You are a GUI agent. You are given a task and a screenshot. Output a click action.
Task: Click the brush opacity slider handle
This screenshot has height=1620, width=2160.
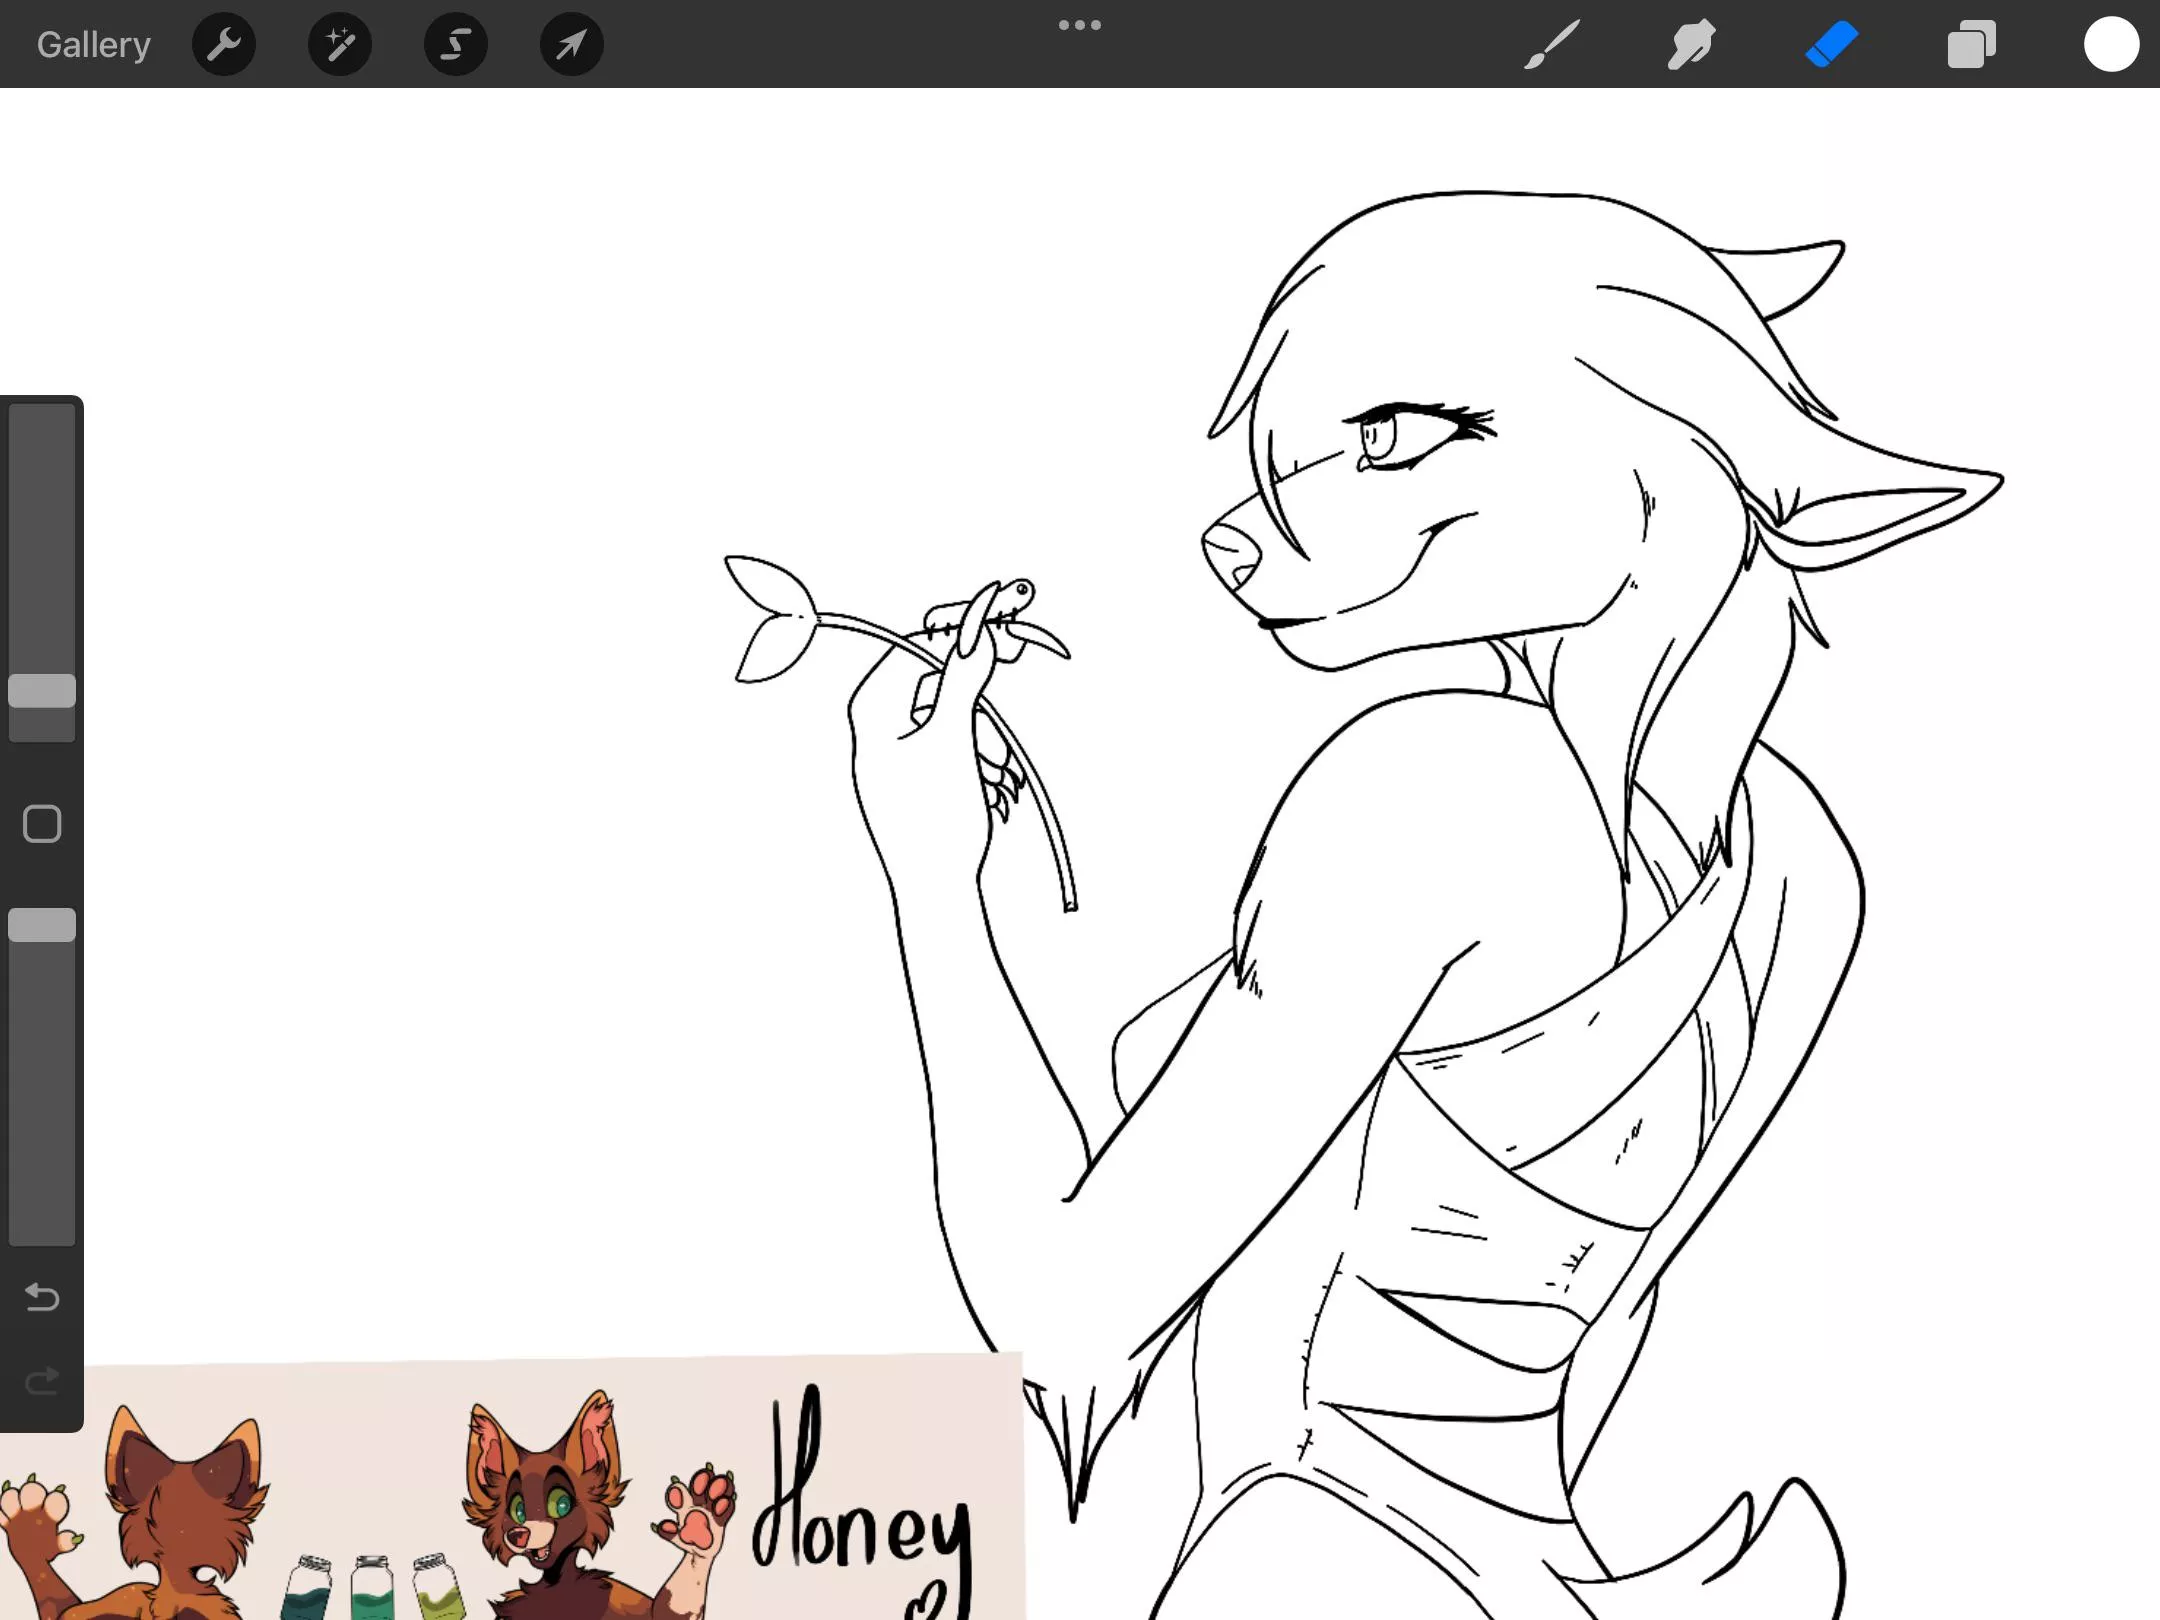(x=42, y=925)
